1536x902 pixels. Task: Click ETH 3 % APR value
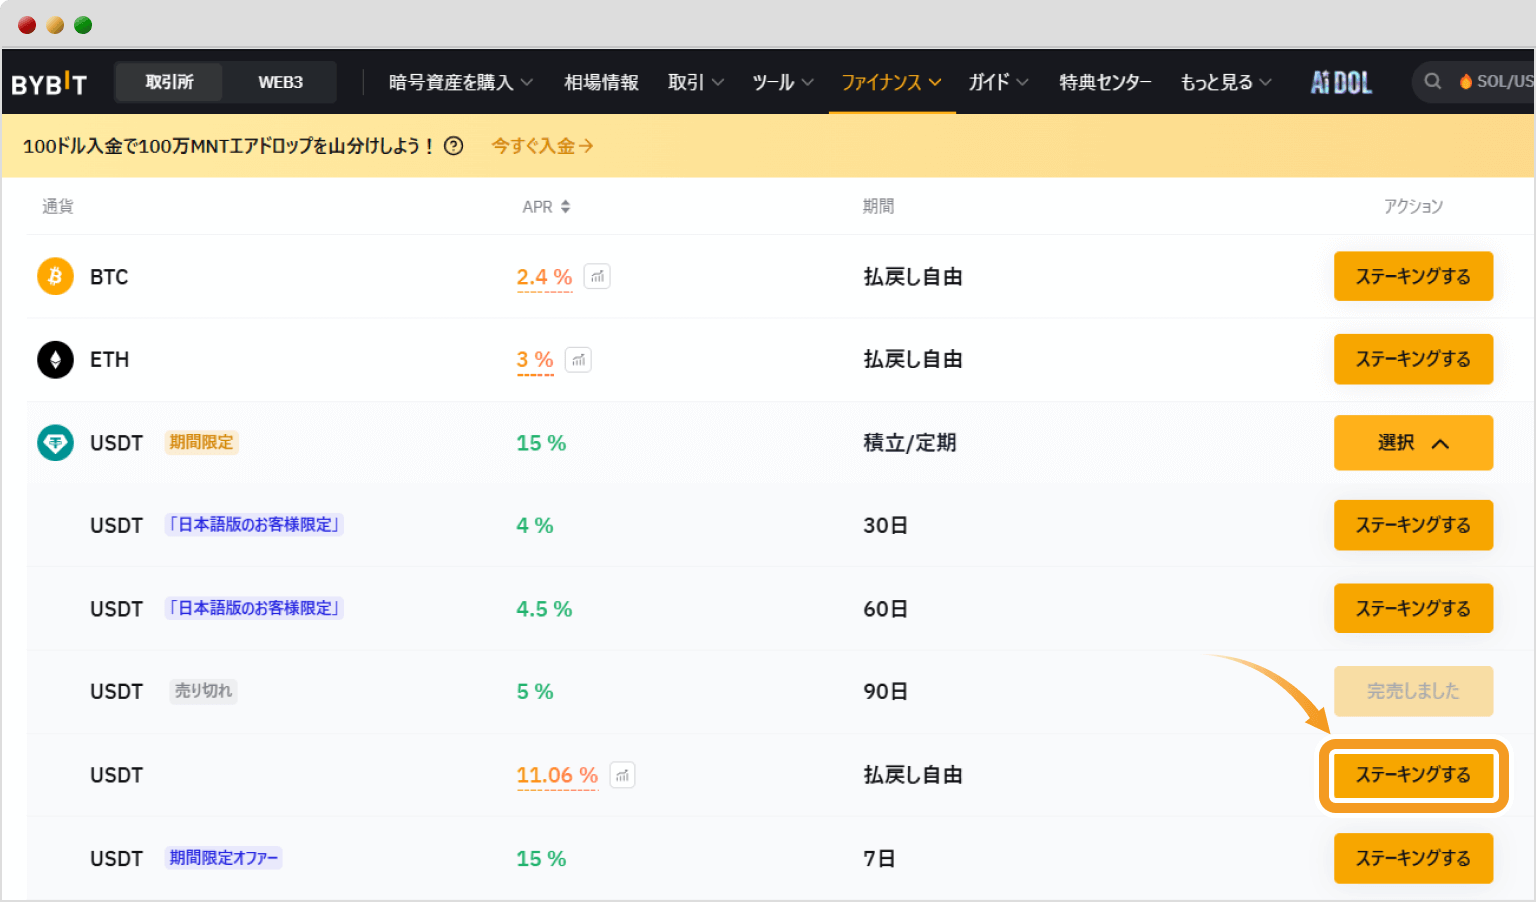pos(535,360)
